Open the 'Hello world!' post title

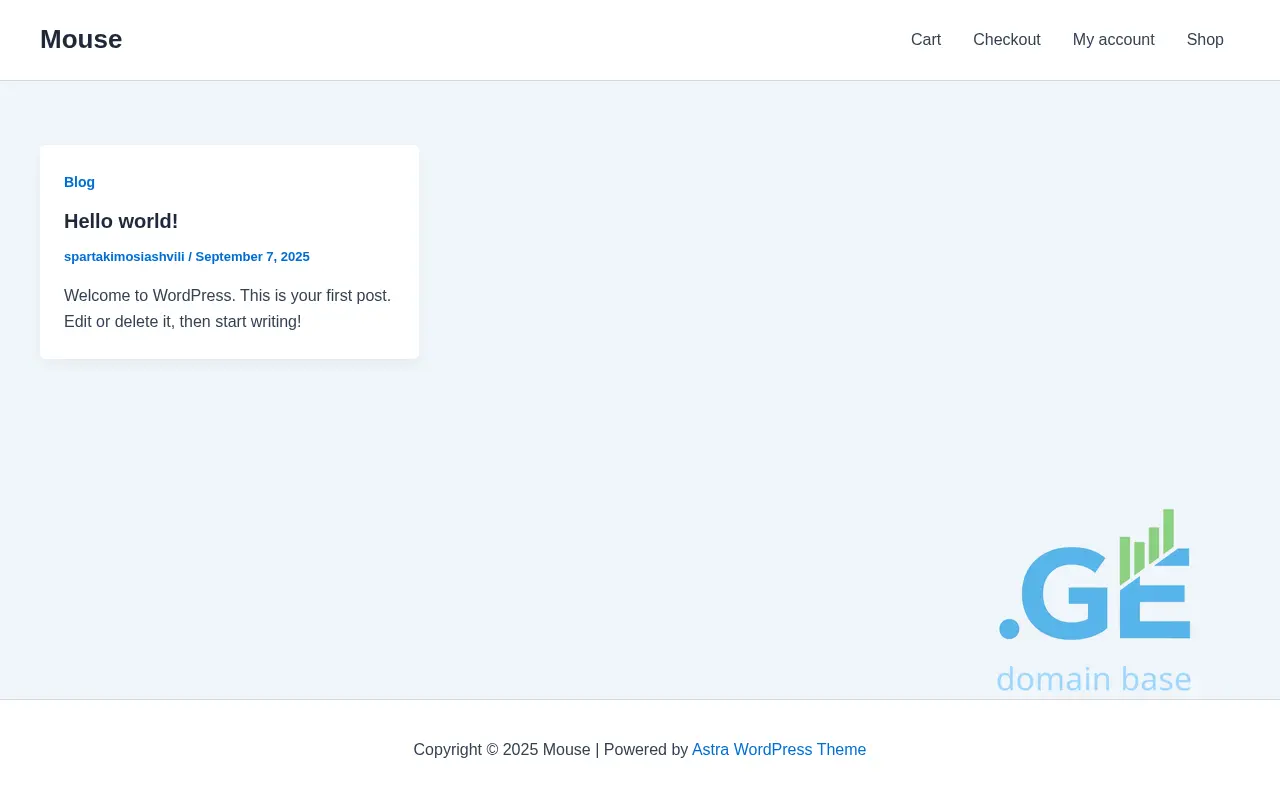[121, 221]
